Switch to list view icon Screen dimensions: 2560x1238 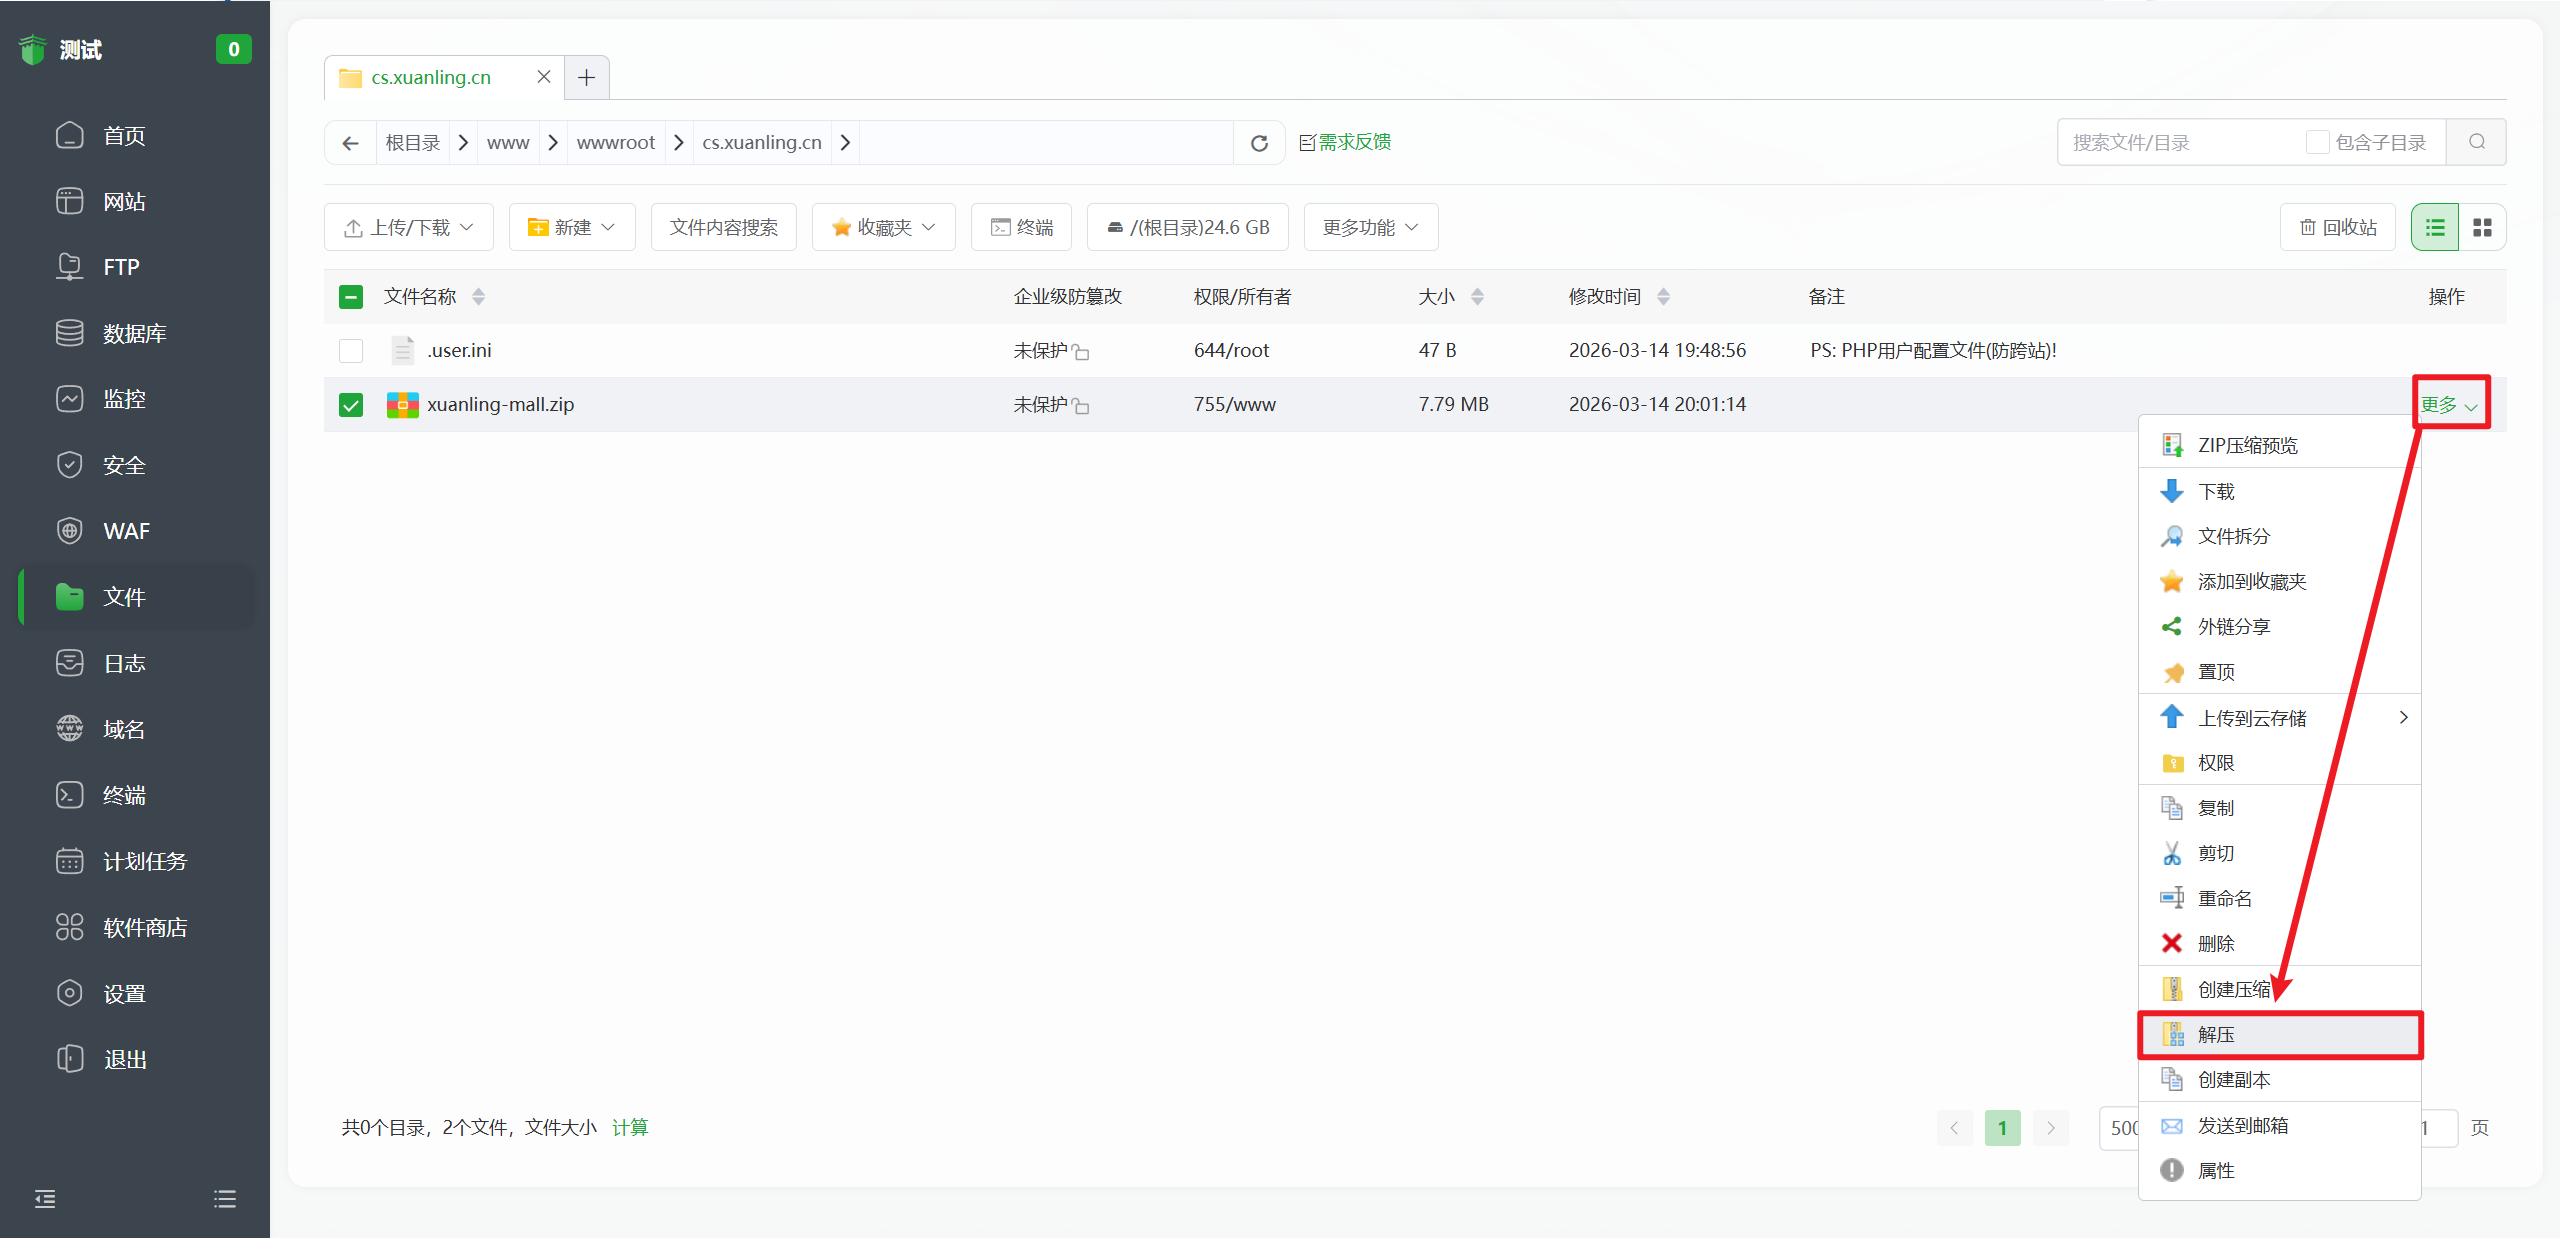[x=2435, y=228]
